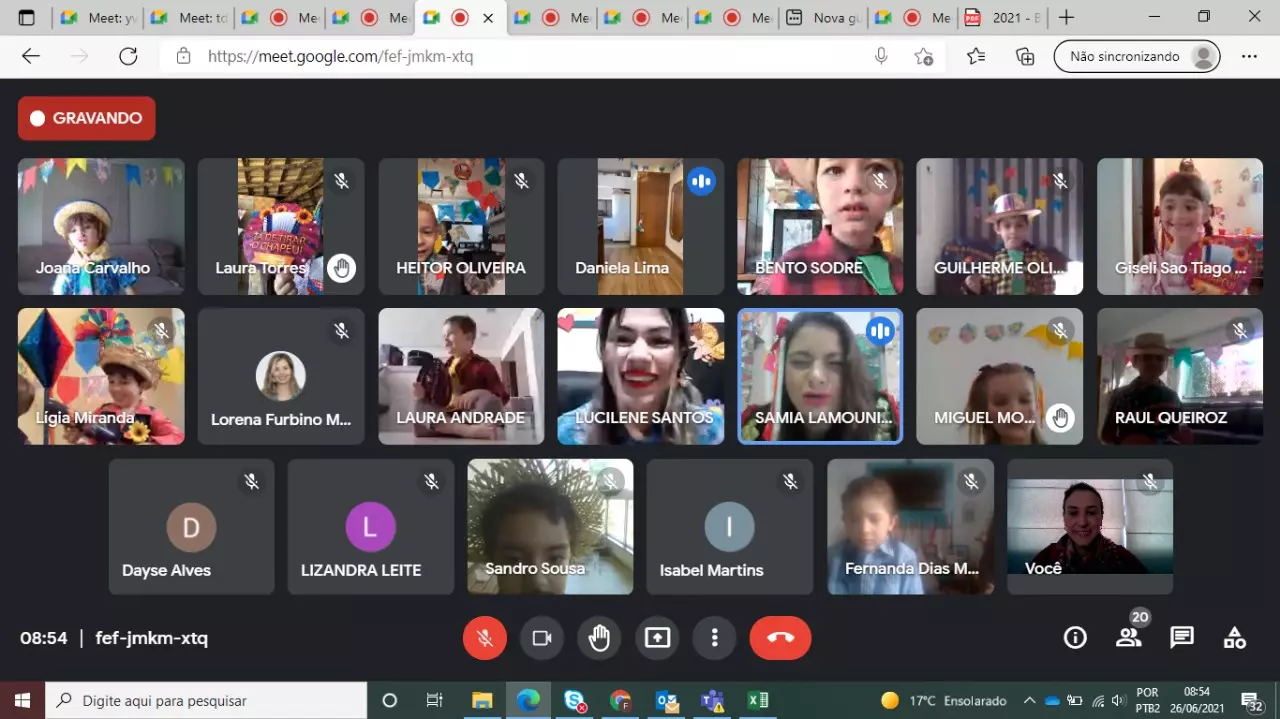The height and width of the screenshot is (719, 1280).
Task: Click the address bar URL
Action: tap(340, 57)
